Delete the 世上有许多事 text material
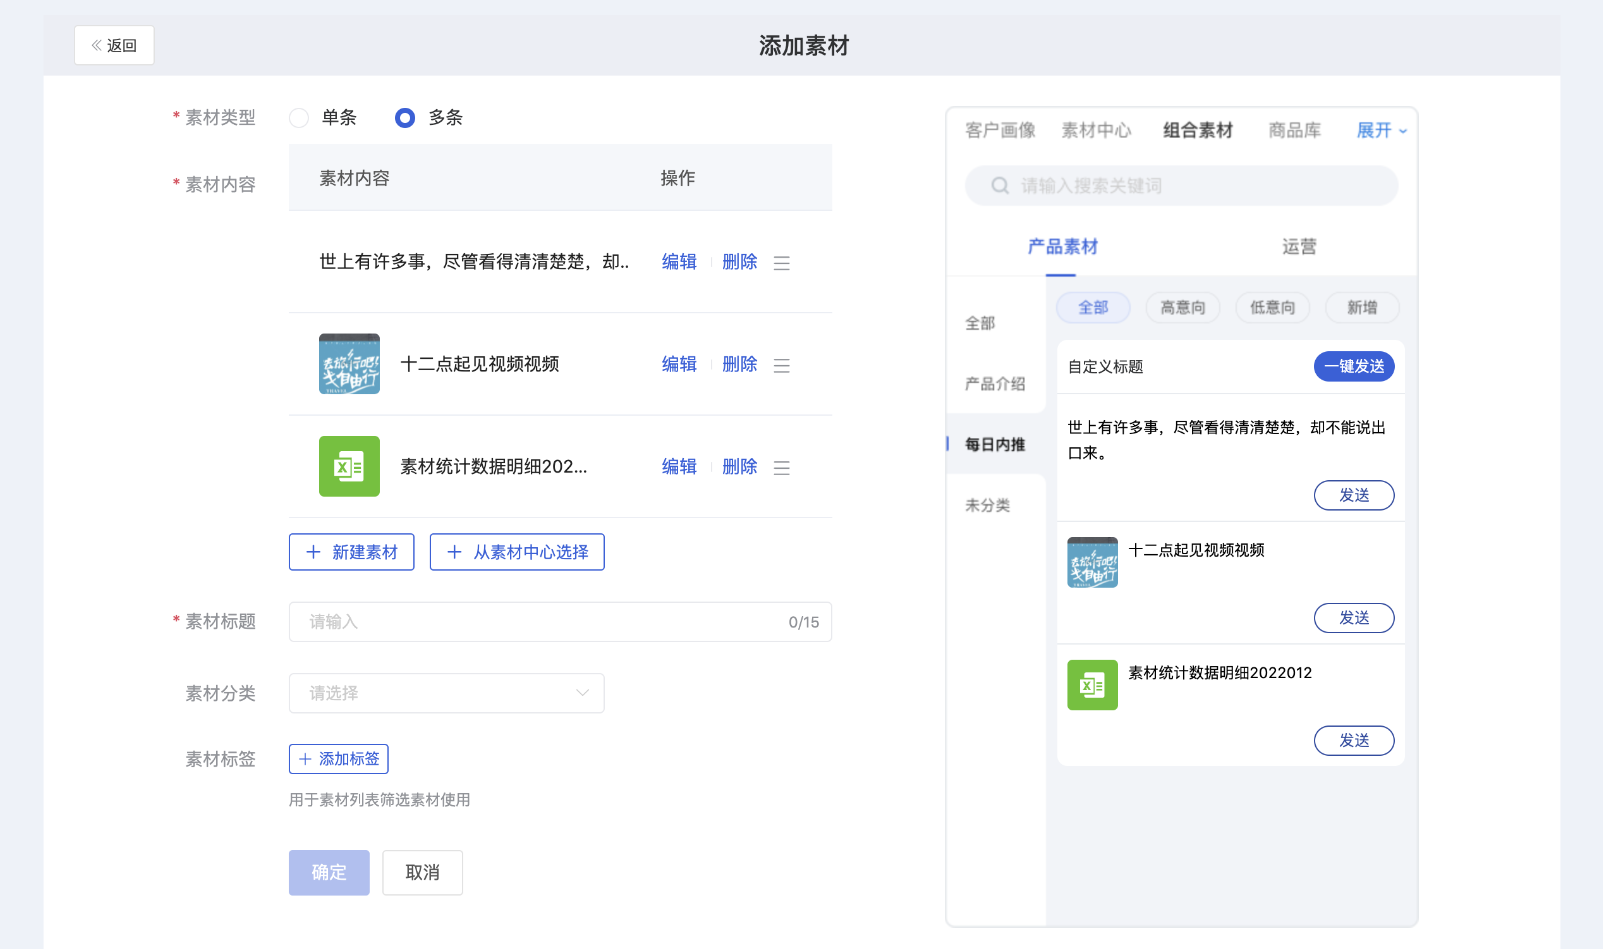 coord(739,262)
